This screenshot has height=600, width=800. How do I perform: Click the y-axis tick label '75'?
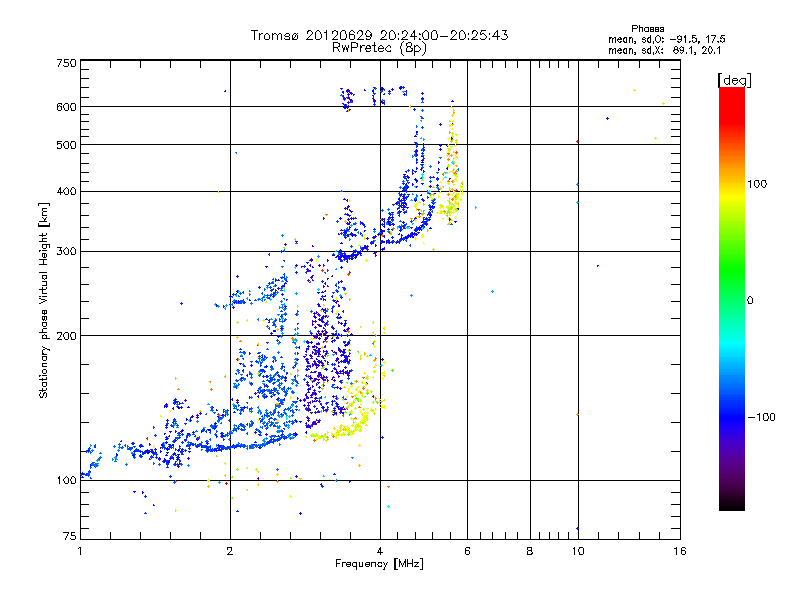coord(70,536)
